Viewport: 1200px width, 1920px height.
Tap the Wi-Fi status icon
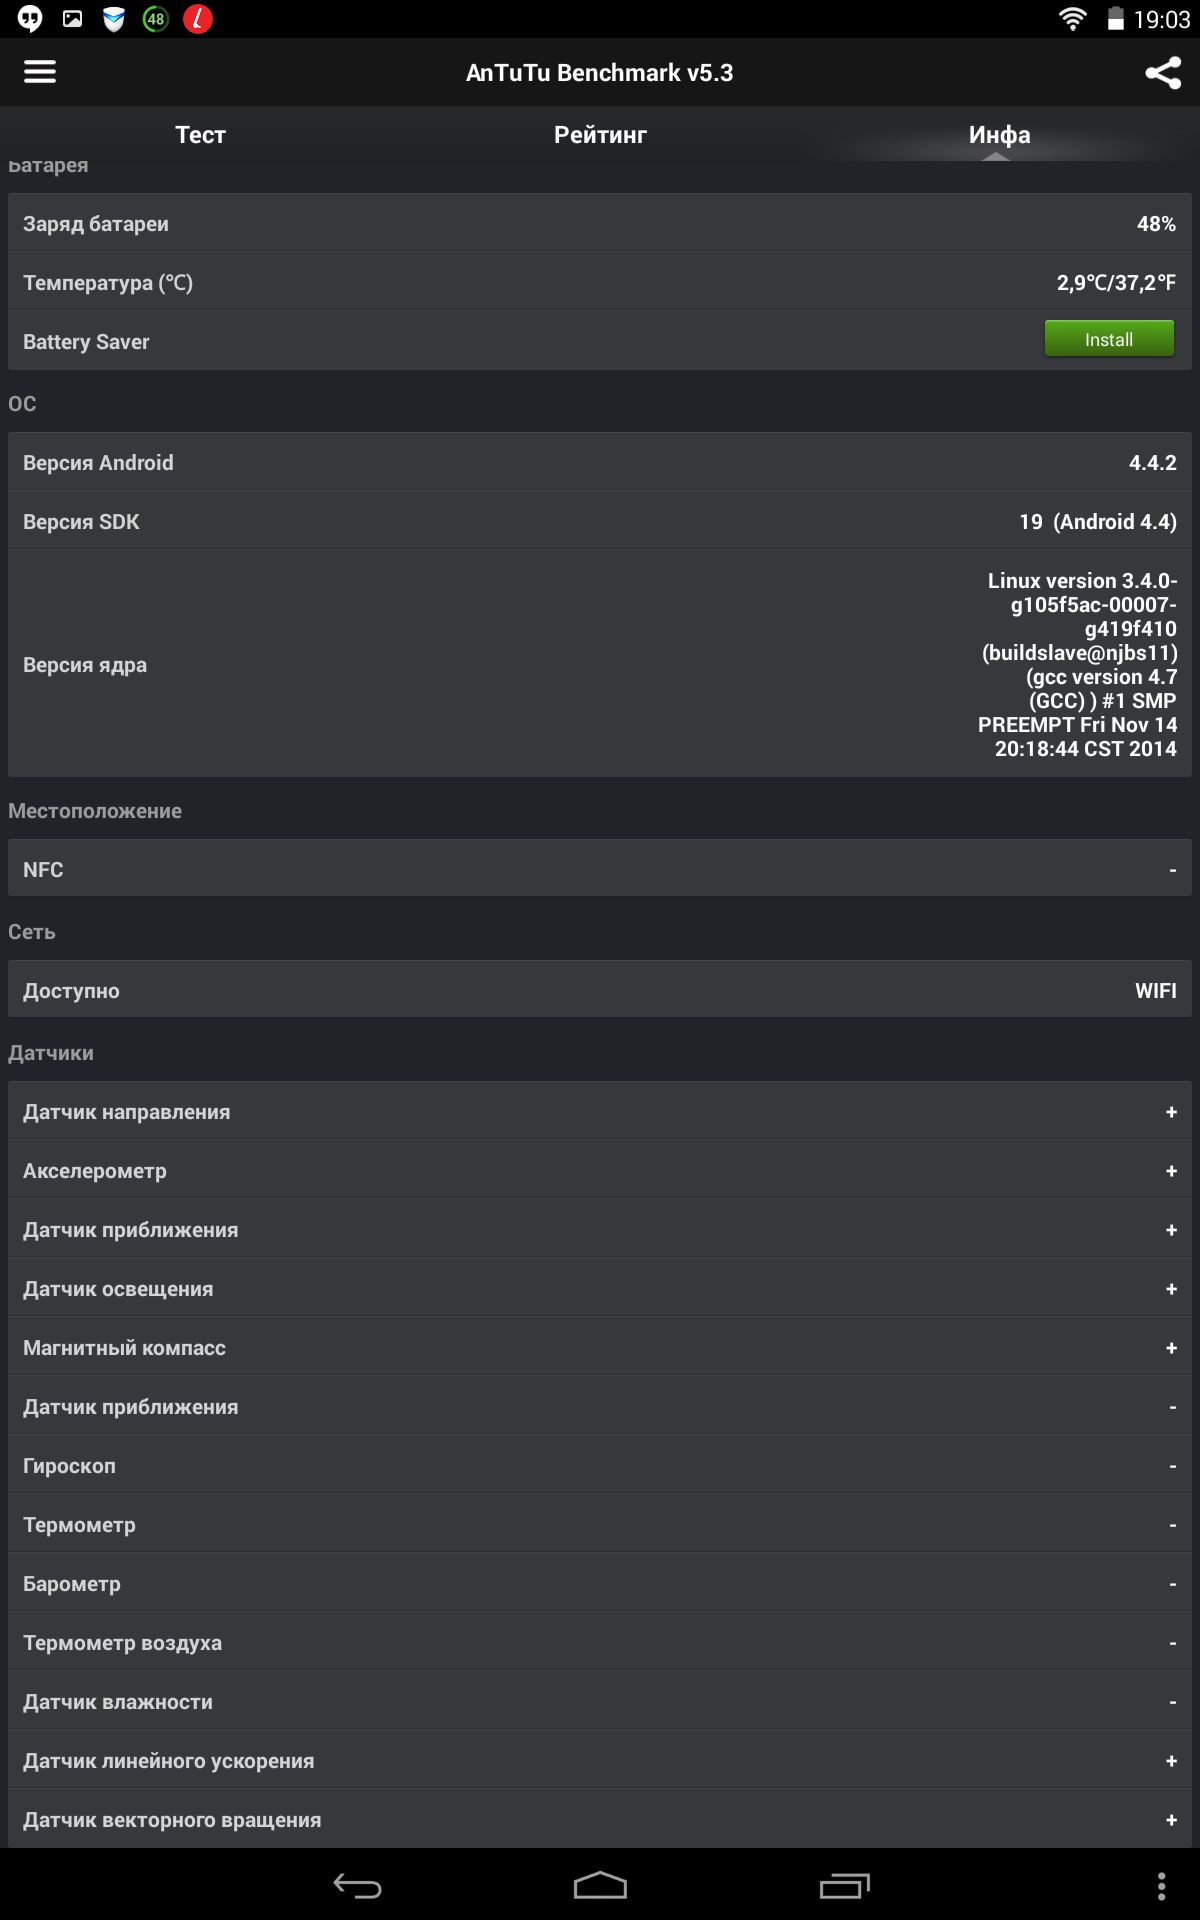pyautogui.click(x=1072, y=19)
